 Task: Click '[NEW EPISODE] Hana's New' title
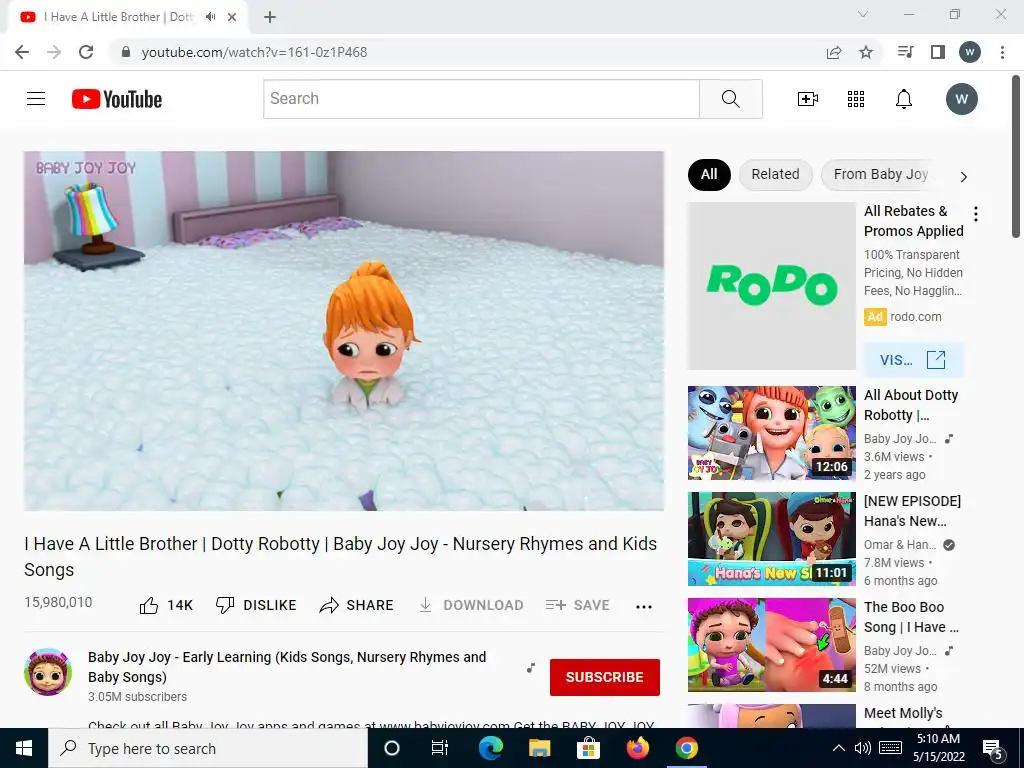[912, 511]
